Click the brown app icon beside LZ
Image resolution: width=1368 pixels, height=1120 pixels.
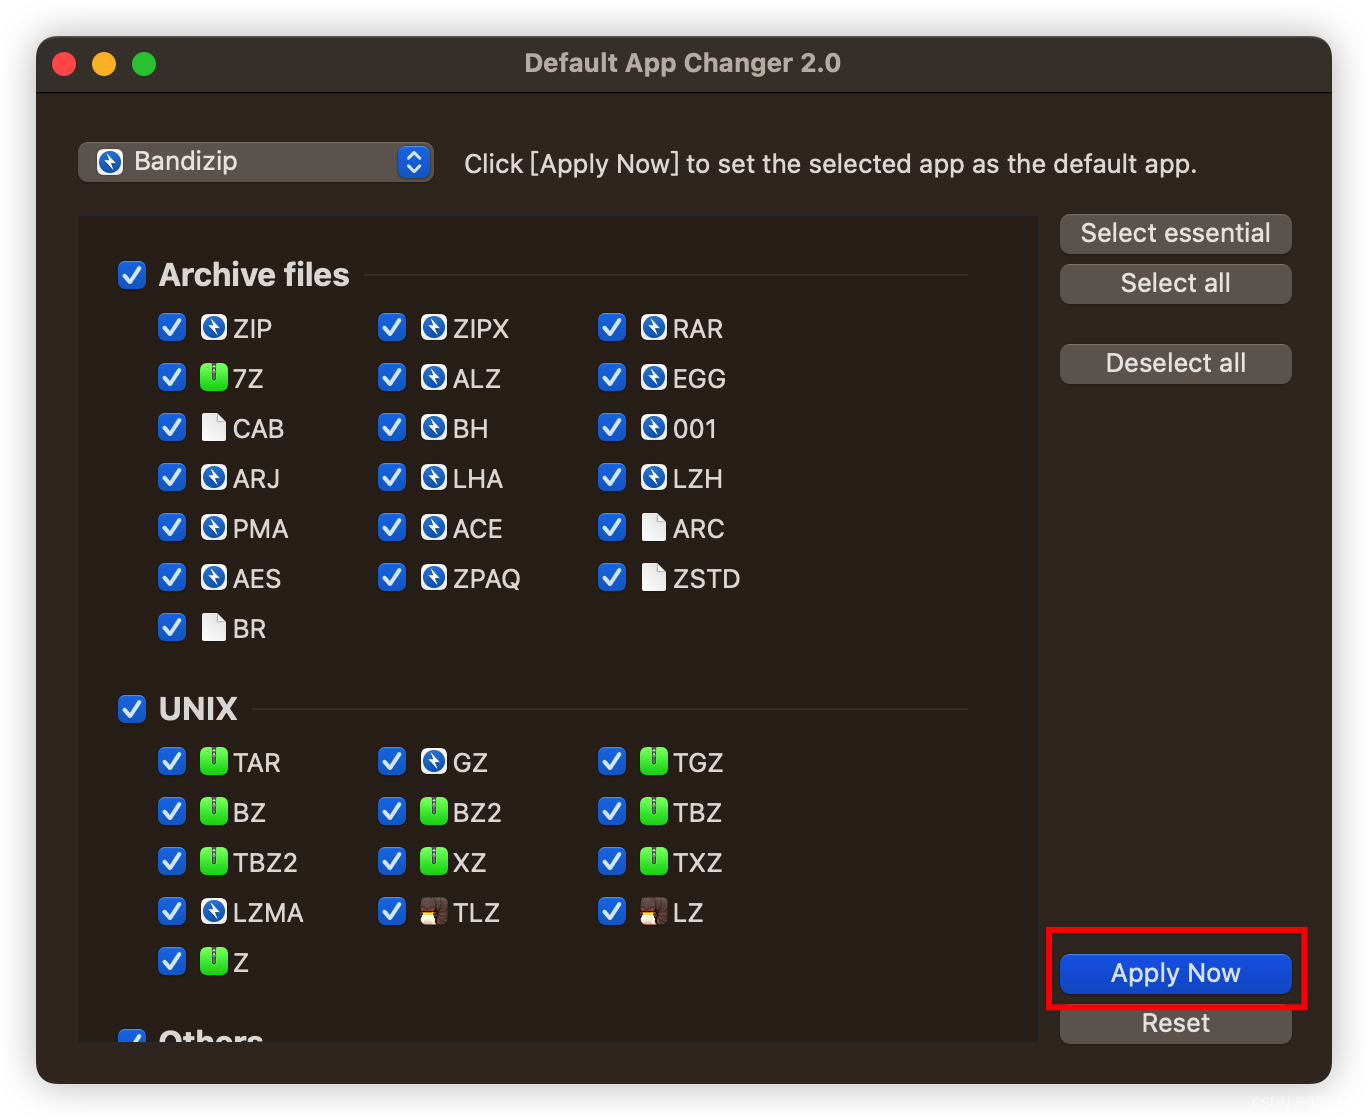pos(654,912)
